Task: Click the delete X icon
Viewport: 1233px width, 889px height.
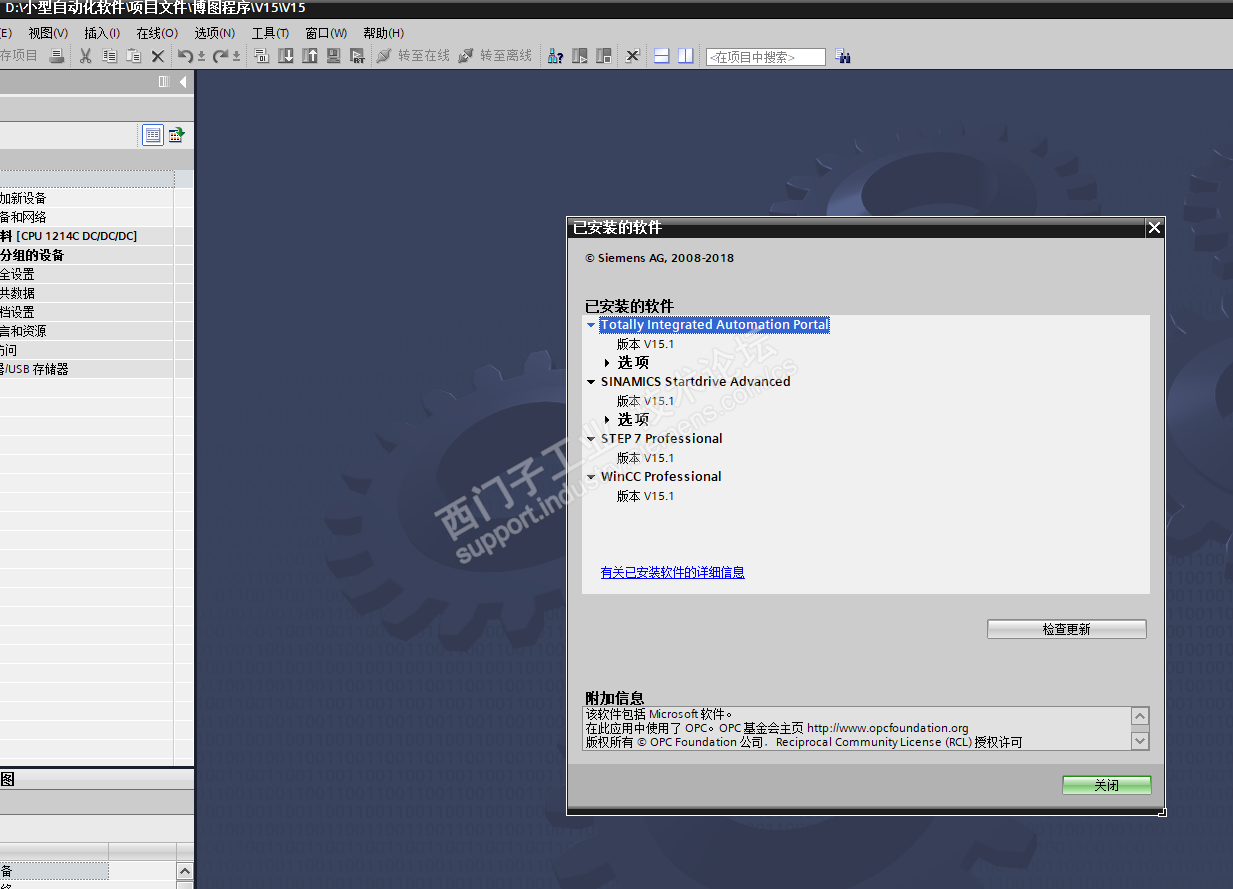Action: [x=157, y=56]
